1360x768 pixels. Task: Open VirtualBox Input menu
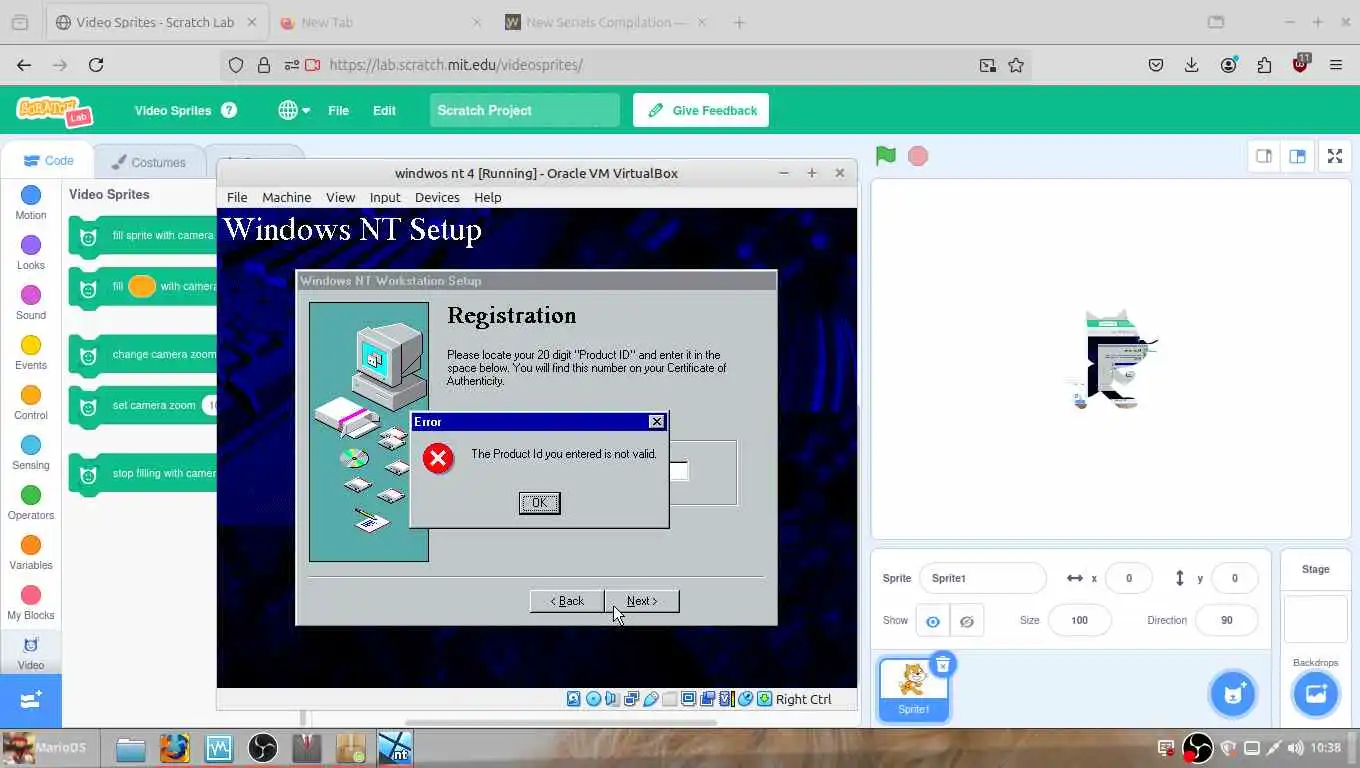[x=385, y=197]
